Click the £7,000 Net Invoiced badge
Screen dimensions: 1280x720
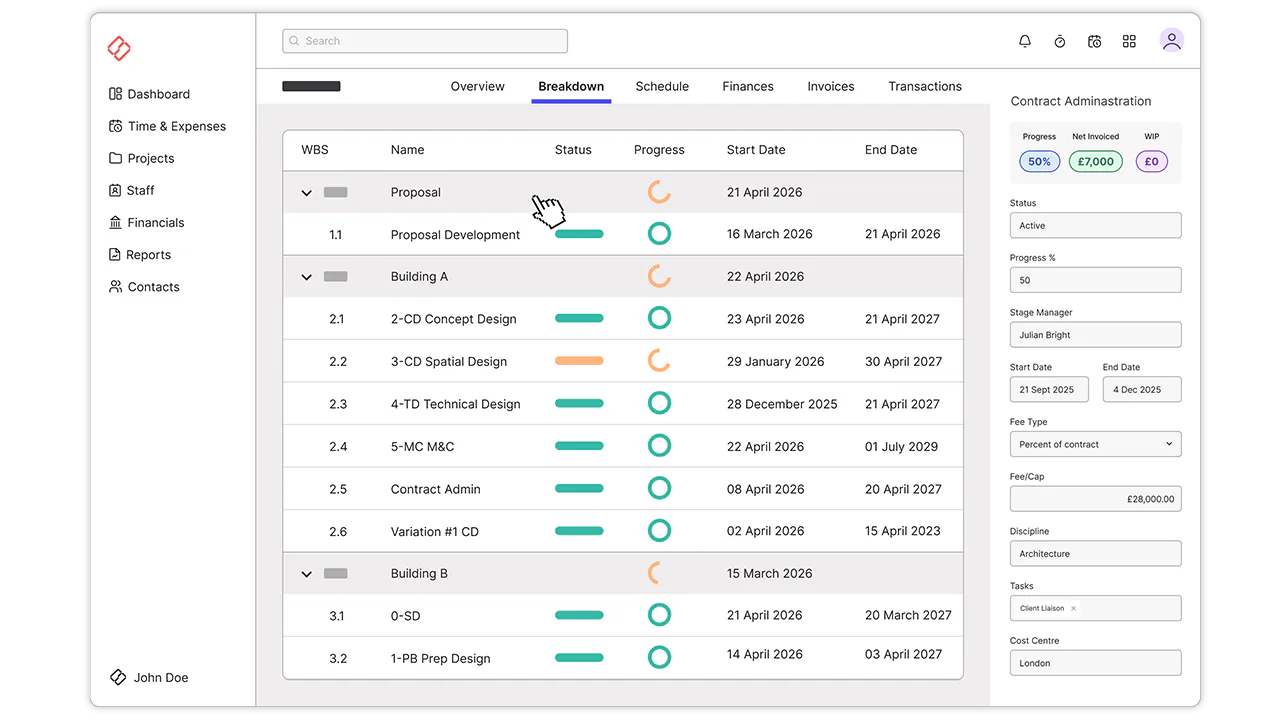(1096, 161)
